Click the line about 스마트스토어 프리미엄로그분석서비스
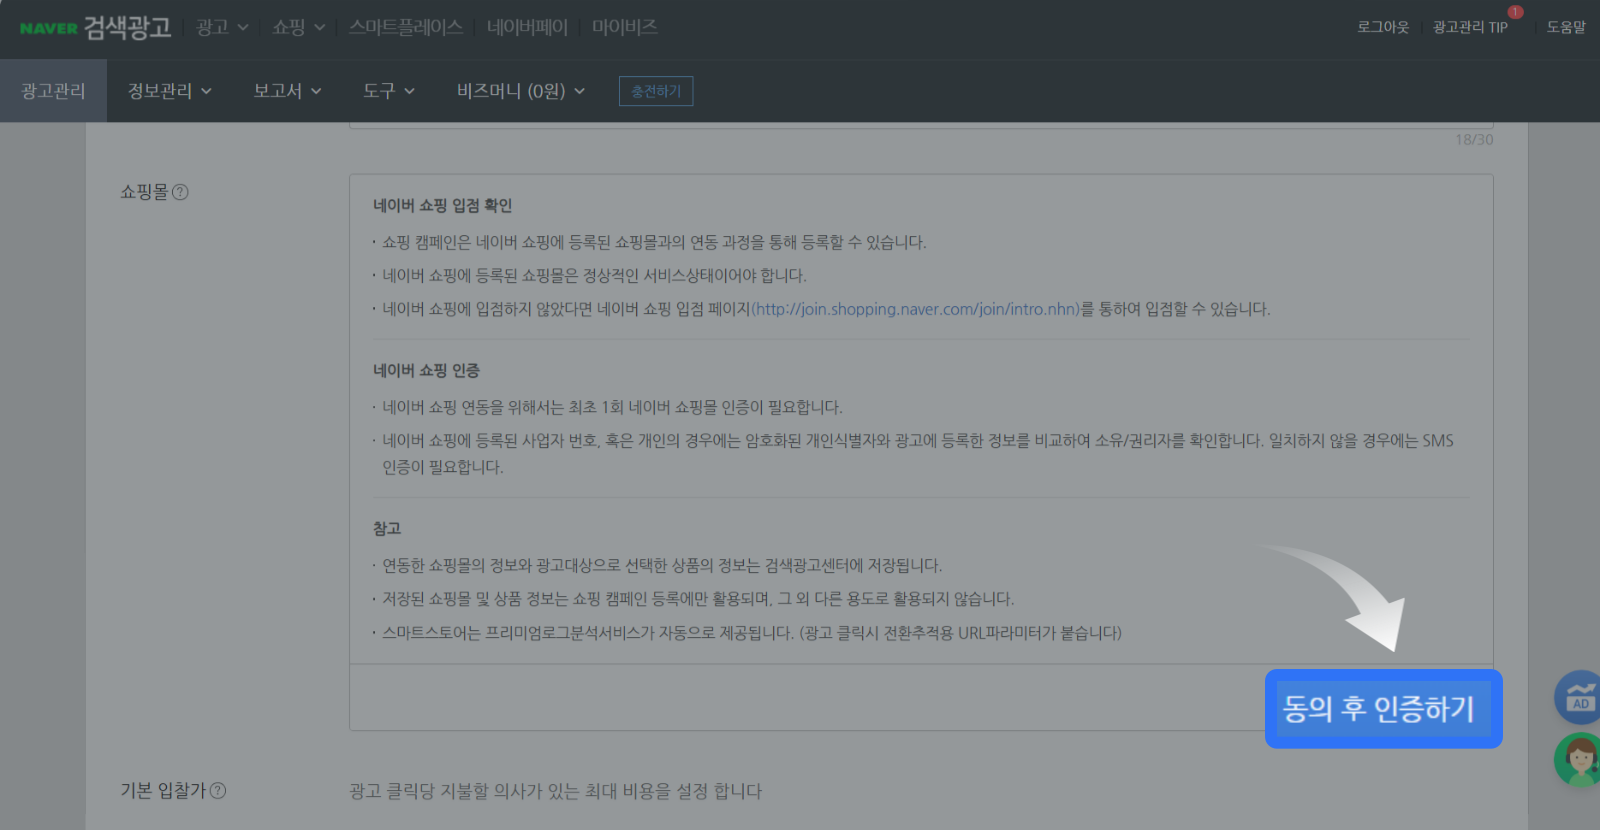Viewport: 1600px width, 830px height. [x=752, y=633]
